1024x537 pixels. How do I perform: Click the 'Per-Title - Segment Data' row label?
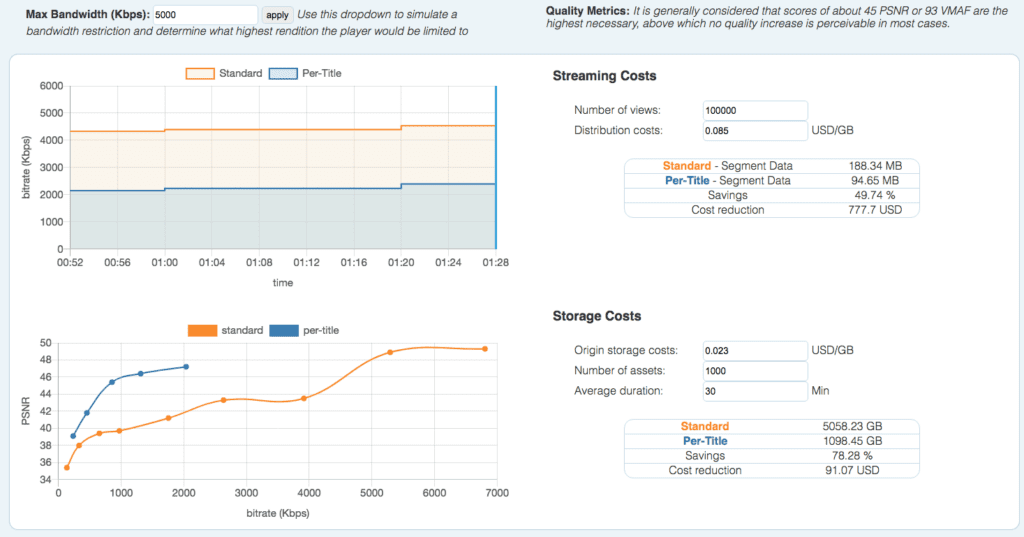point(728,180)
